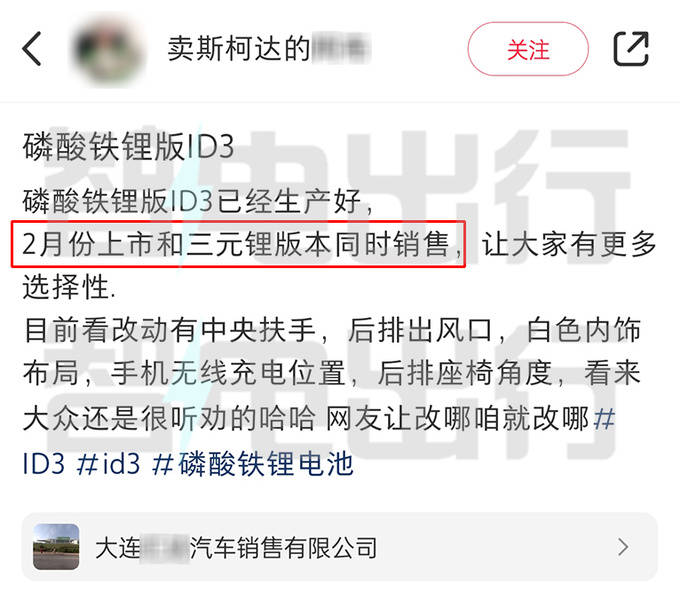Expand company card with the right chevron
This screenshot has width=680, height=593.
tap(623, 547)
